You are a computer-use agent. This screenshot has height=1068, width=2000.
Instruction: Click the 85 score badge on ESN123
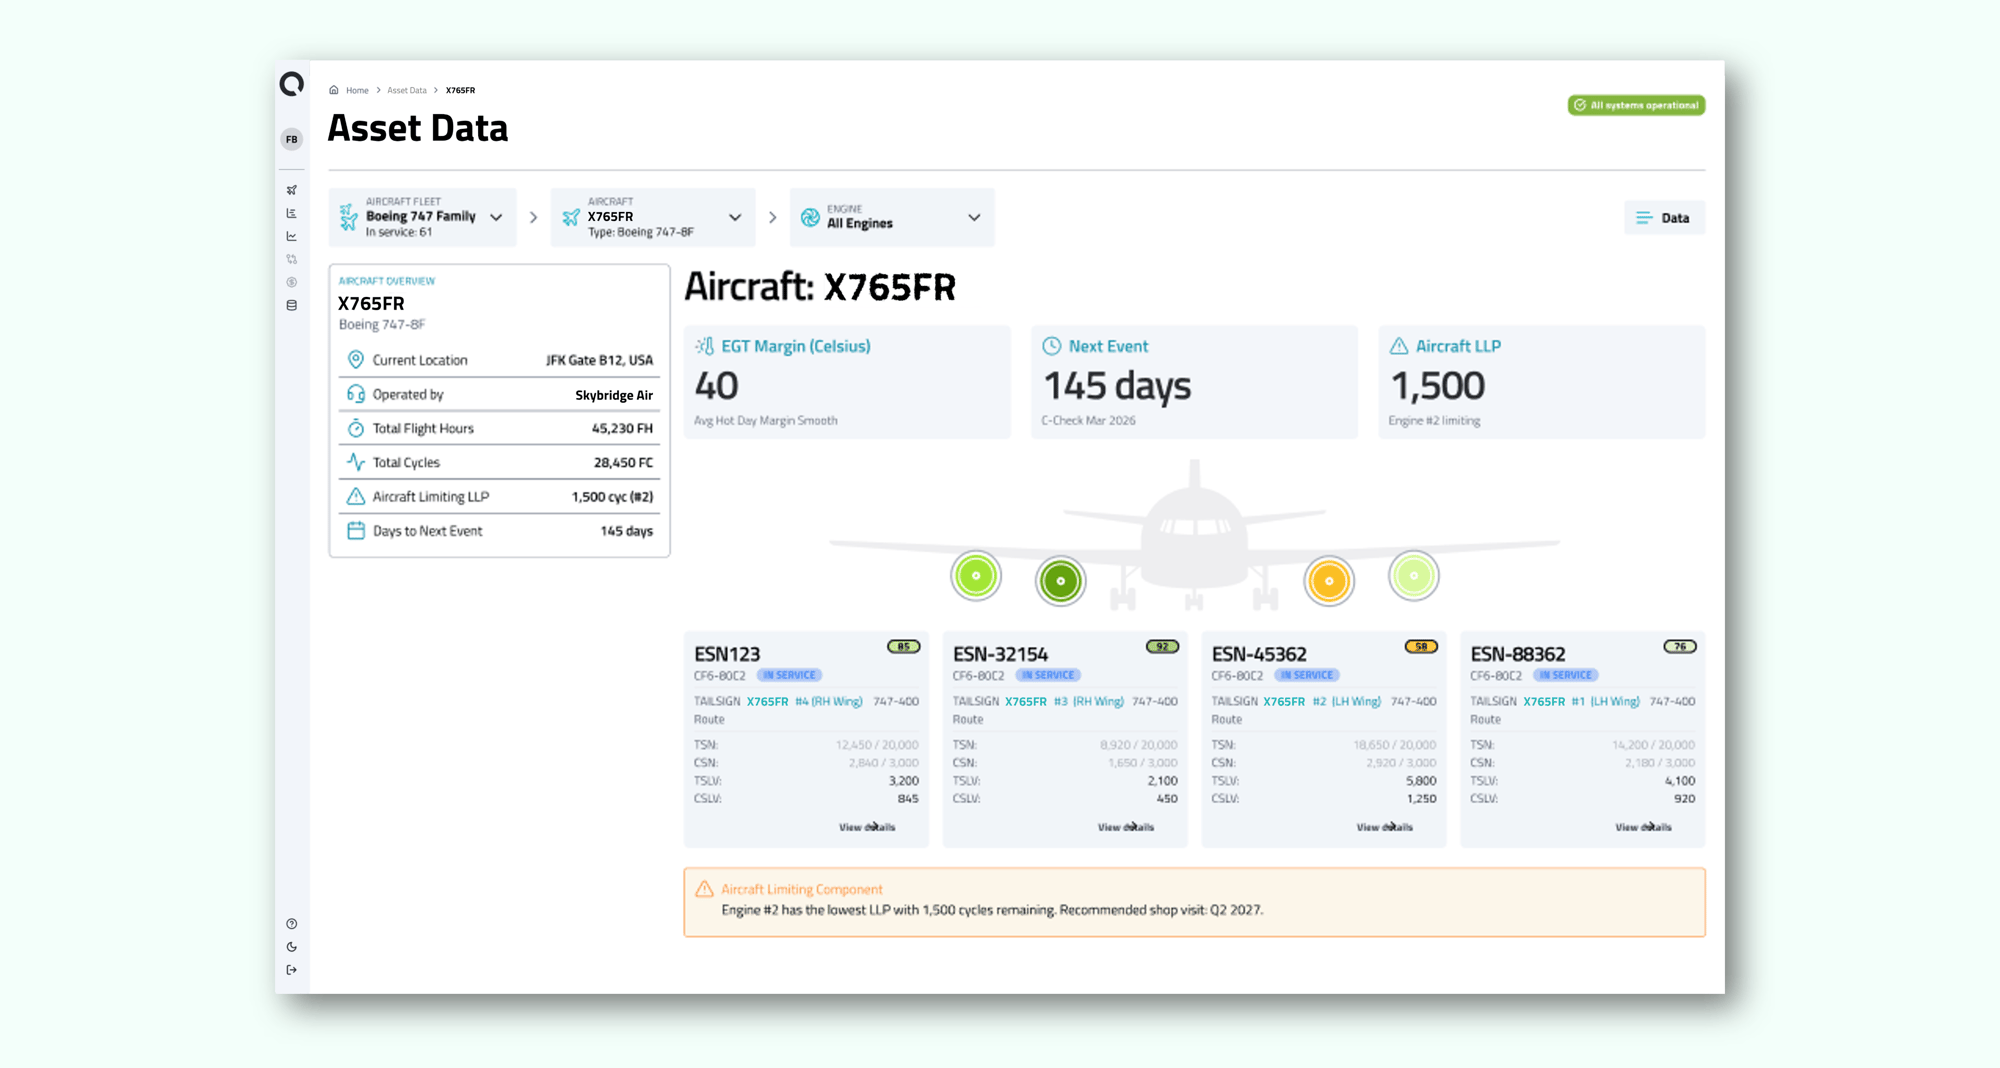(x=903, y=647)
